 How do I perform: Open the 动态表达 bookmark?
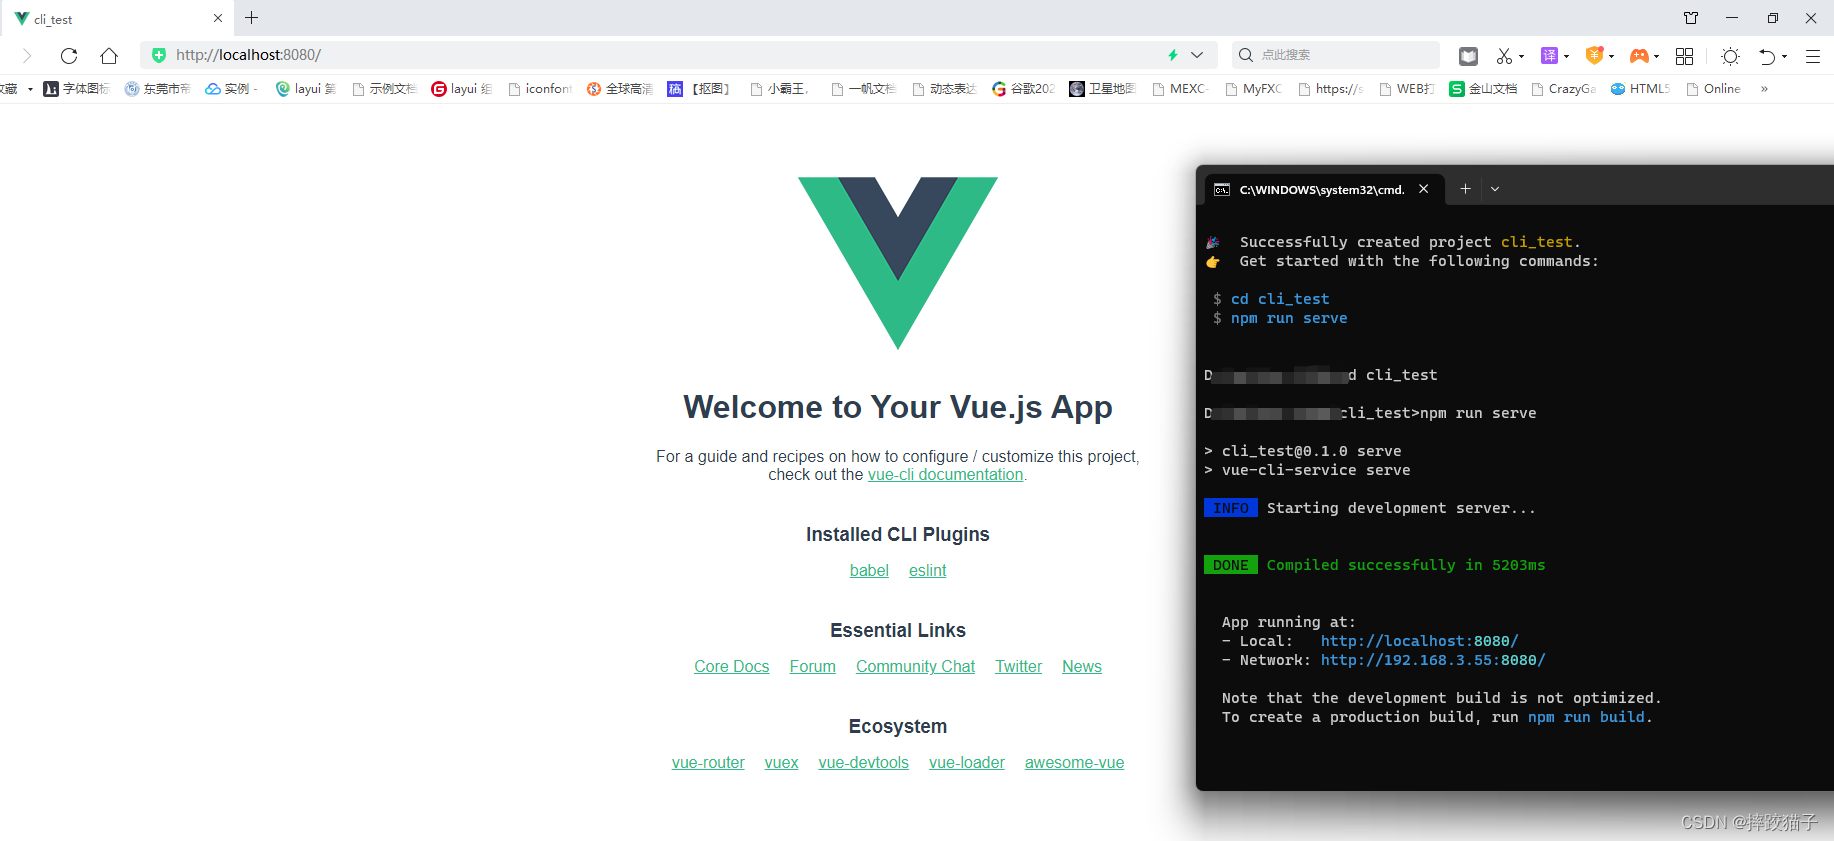point(944,89)
